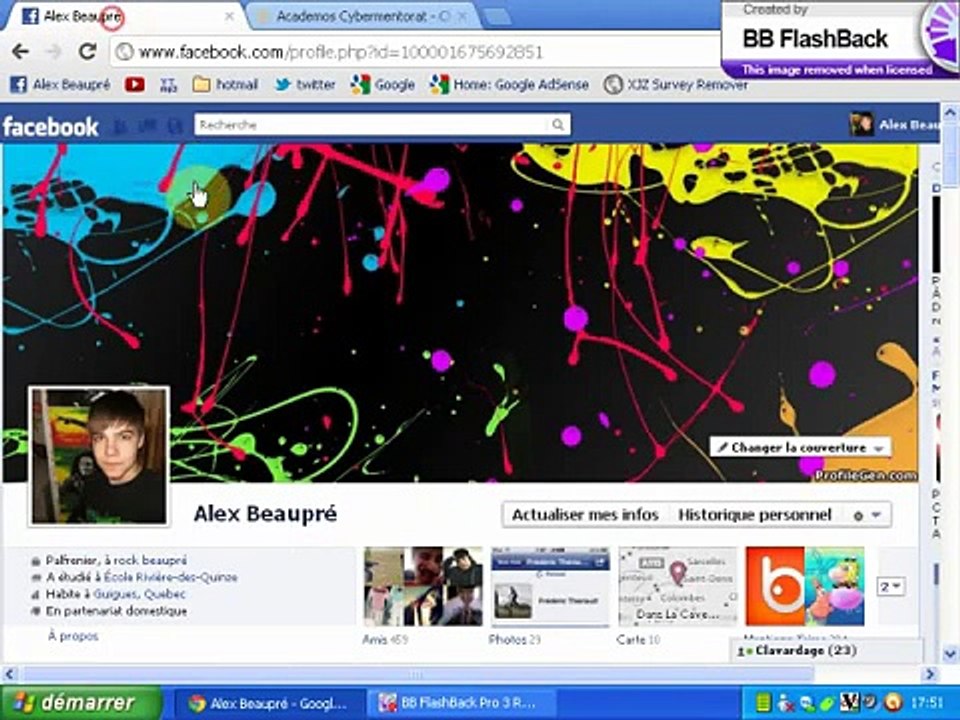
Task: Click the 17:51 system clock
Action: [926, 702]
